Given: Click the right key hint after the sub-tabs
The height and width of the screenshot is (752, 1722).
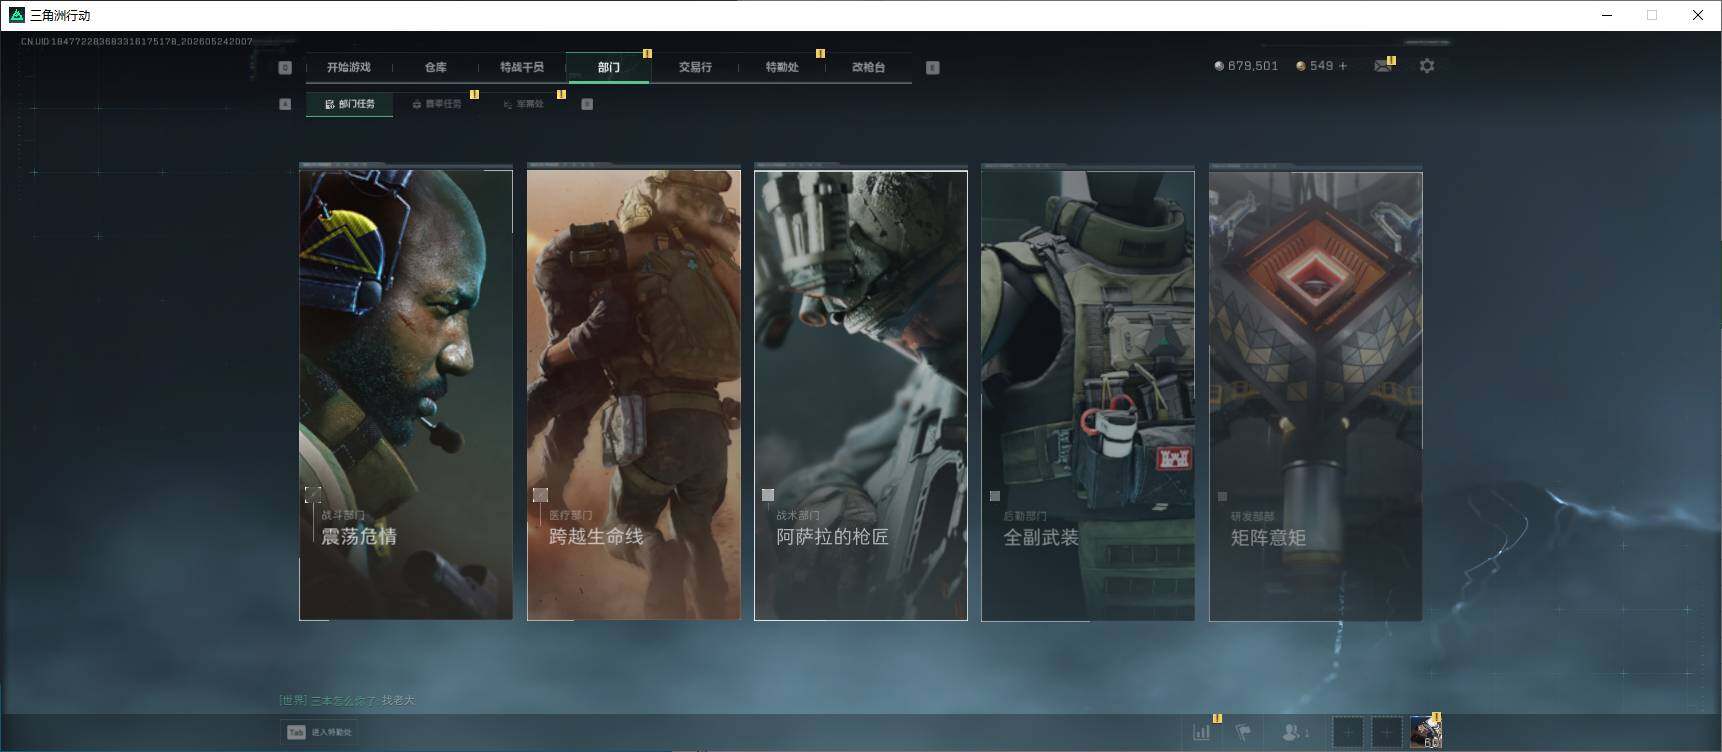Looking at the screenshot, I should [587, 104].
